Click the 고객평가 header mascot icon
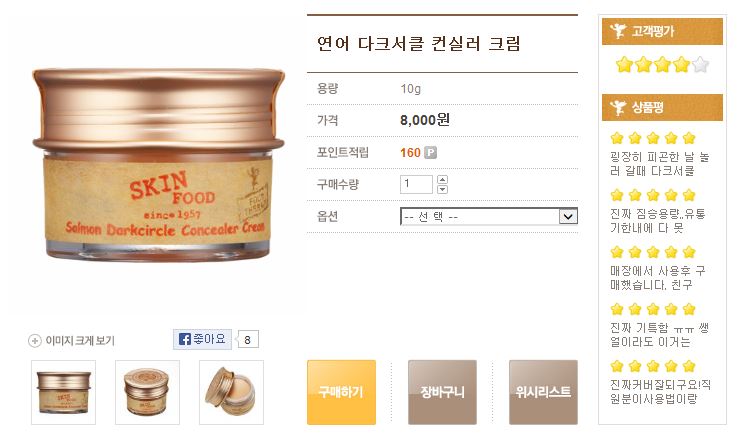Screen dimensions: 740x445 click(618, 31)
